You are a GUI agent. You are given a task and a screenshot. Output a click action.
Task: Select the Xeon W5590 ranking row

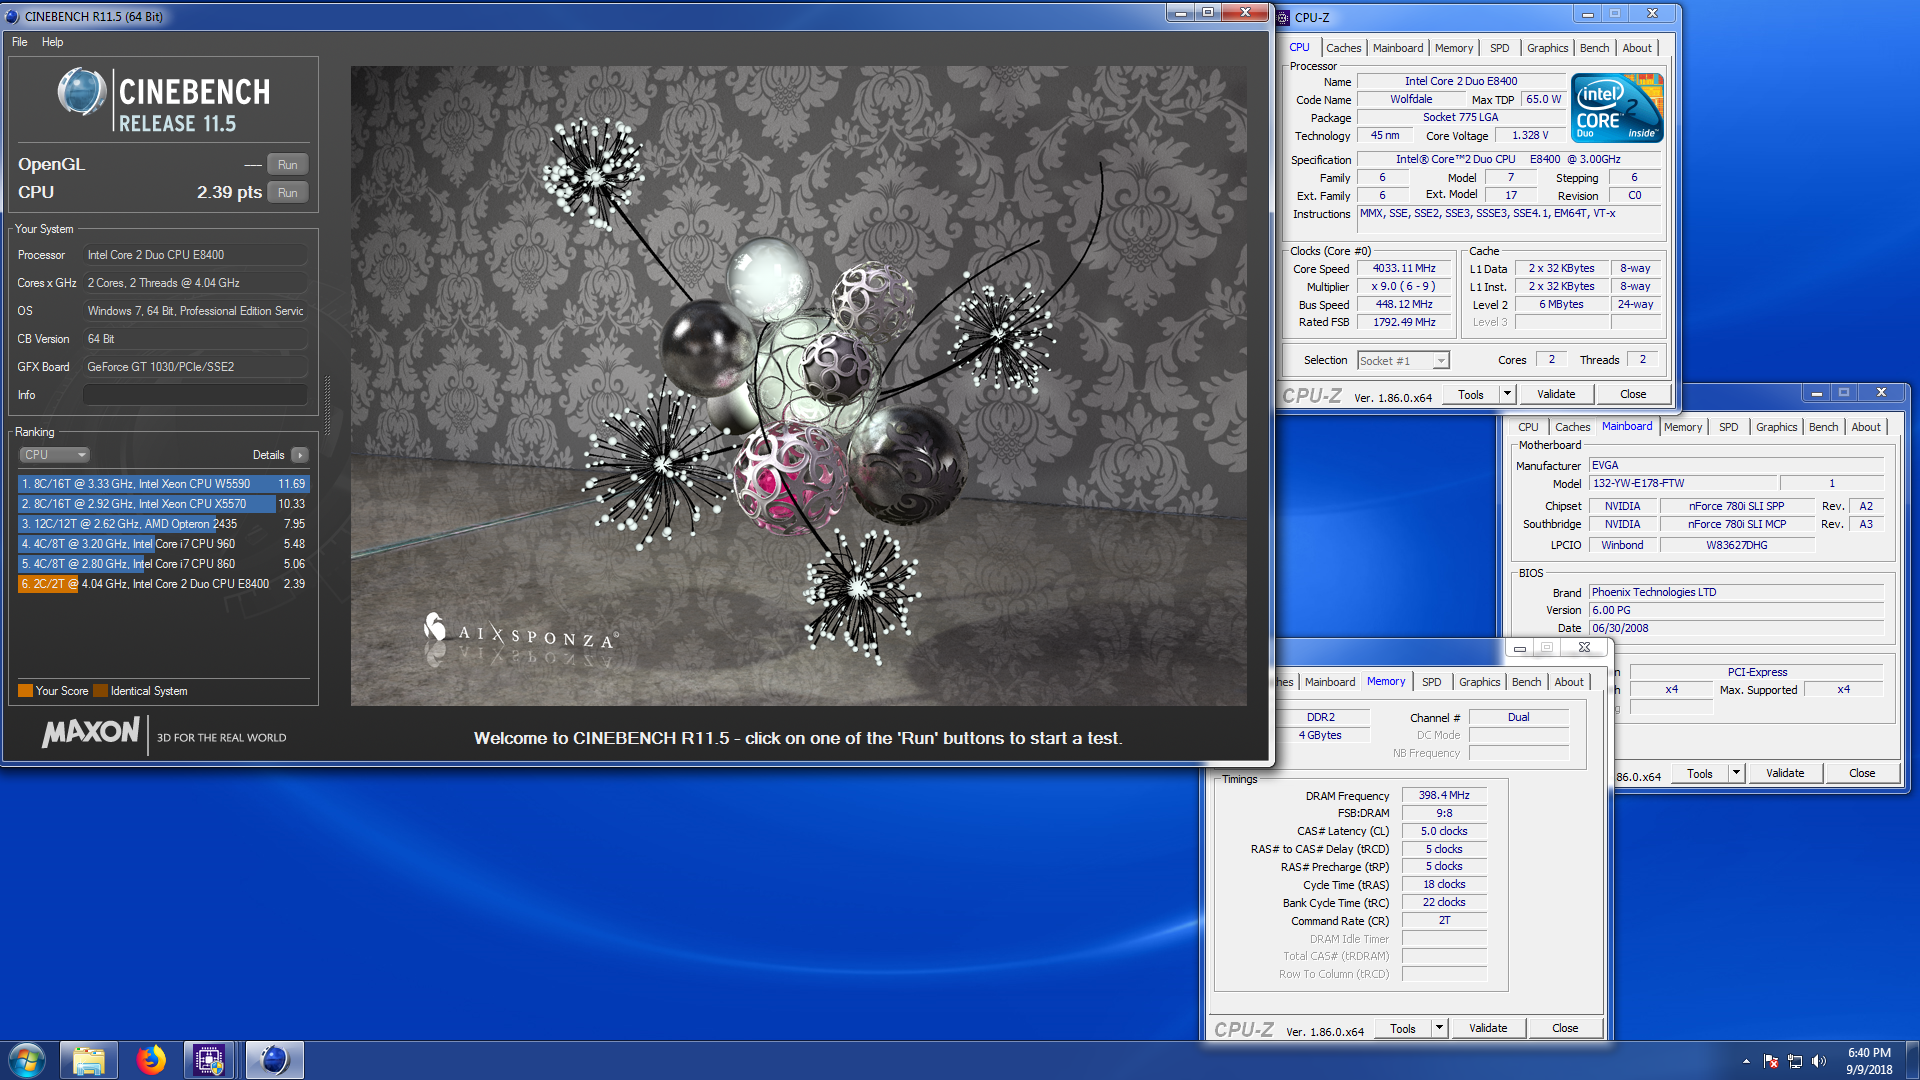(x=164, y=484)
